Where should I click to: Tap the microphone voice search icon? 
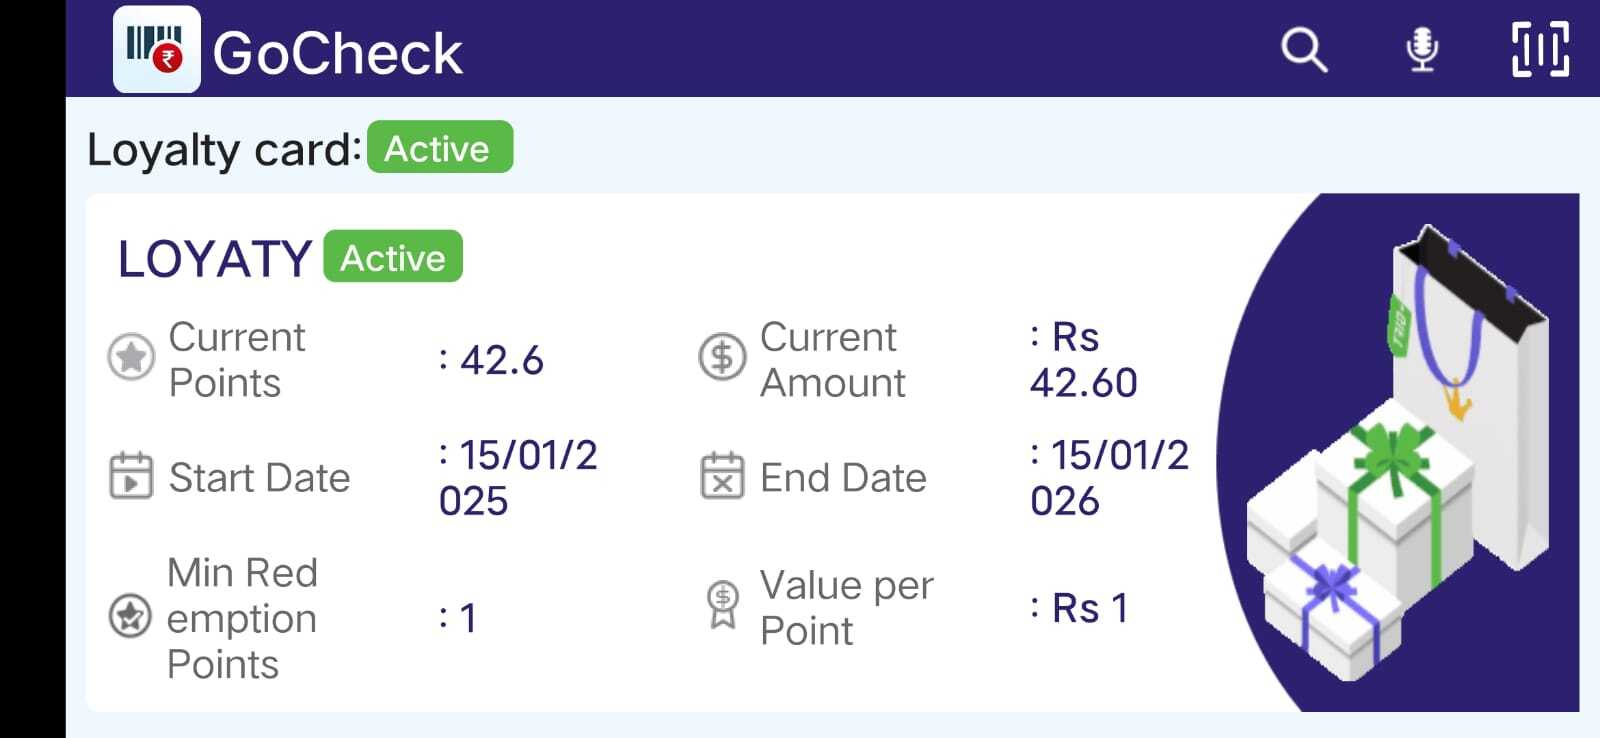tap(1421, 49)
